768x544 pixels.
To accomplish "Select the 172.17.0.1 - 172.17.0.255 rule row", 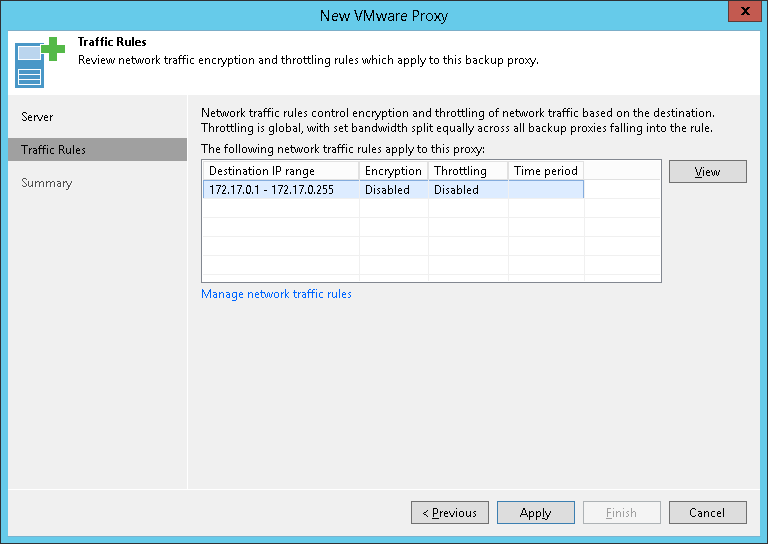I will 271,190.
